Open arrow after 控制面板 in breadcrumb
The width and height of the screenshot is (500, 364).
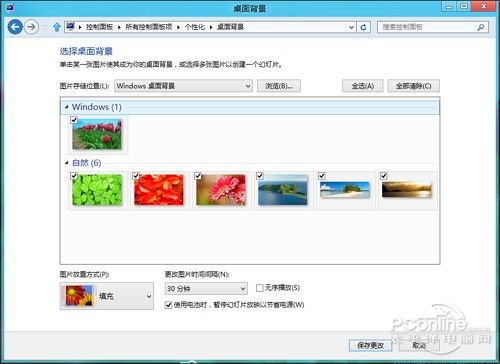click(119, 27)
